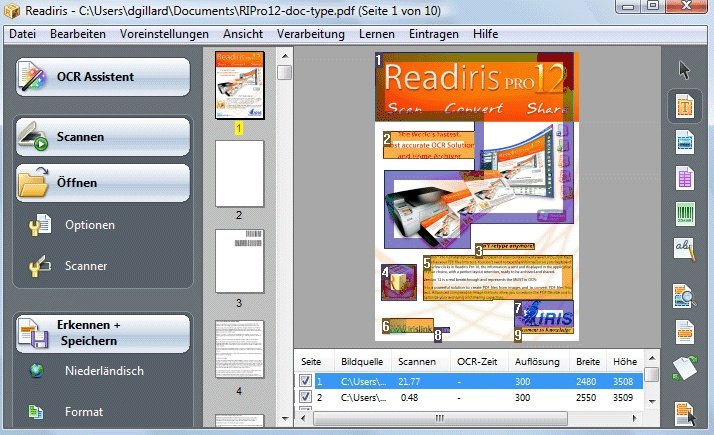Open the Niederländisch language setting

104,371
